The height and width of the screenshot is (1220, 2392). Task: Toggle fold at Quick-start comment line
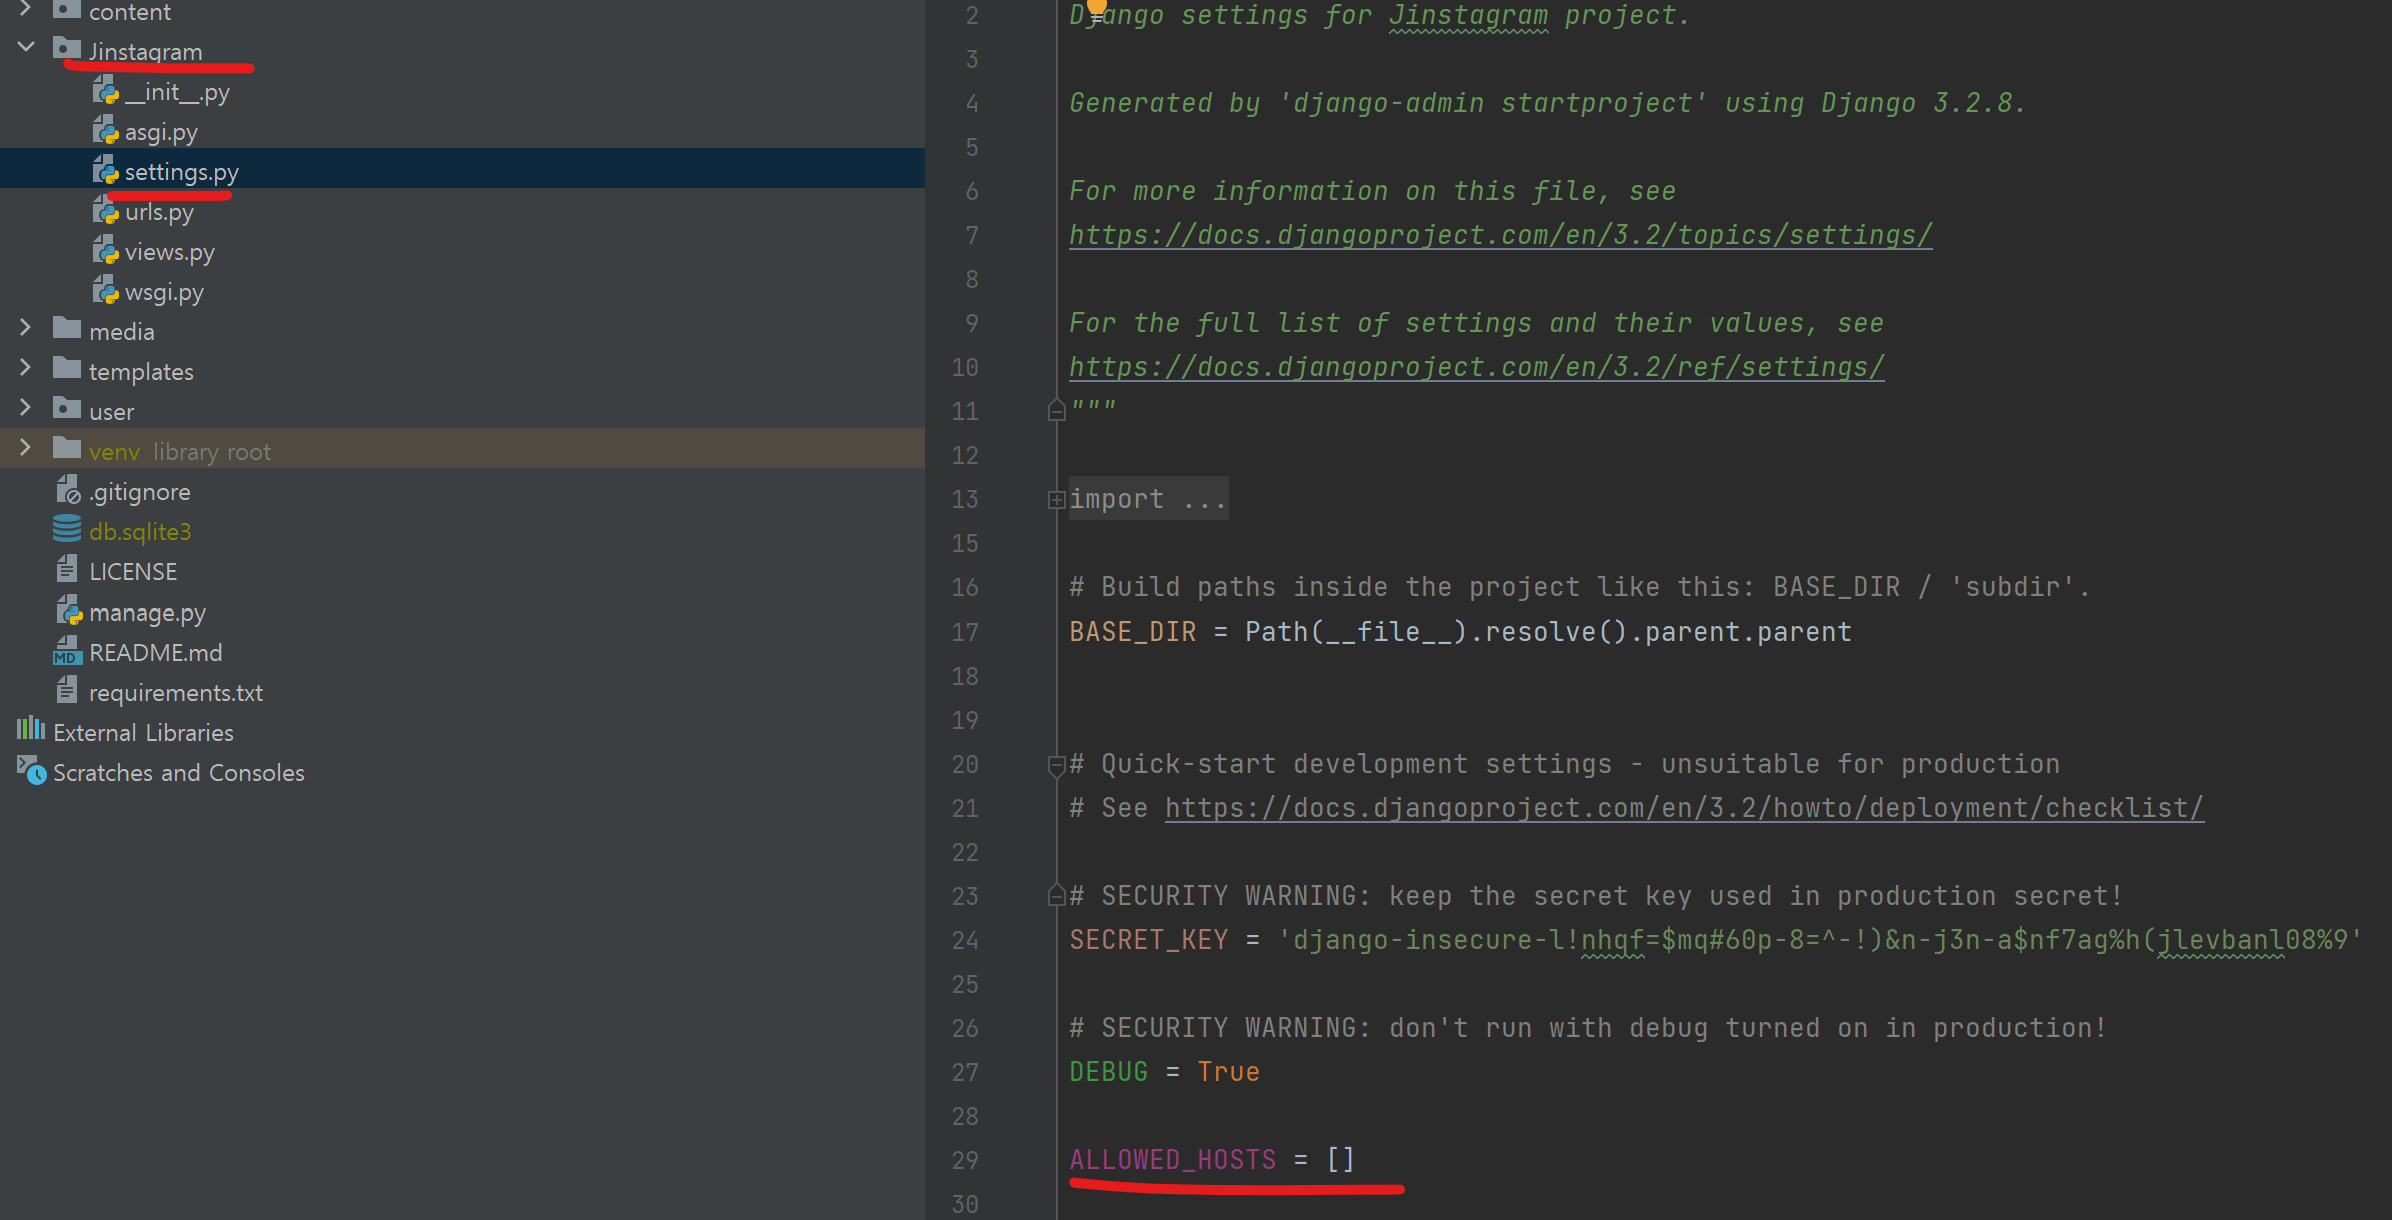pyautogui.click(x=1056, y=765)
